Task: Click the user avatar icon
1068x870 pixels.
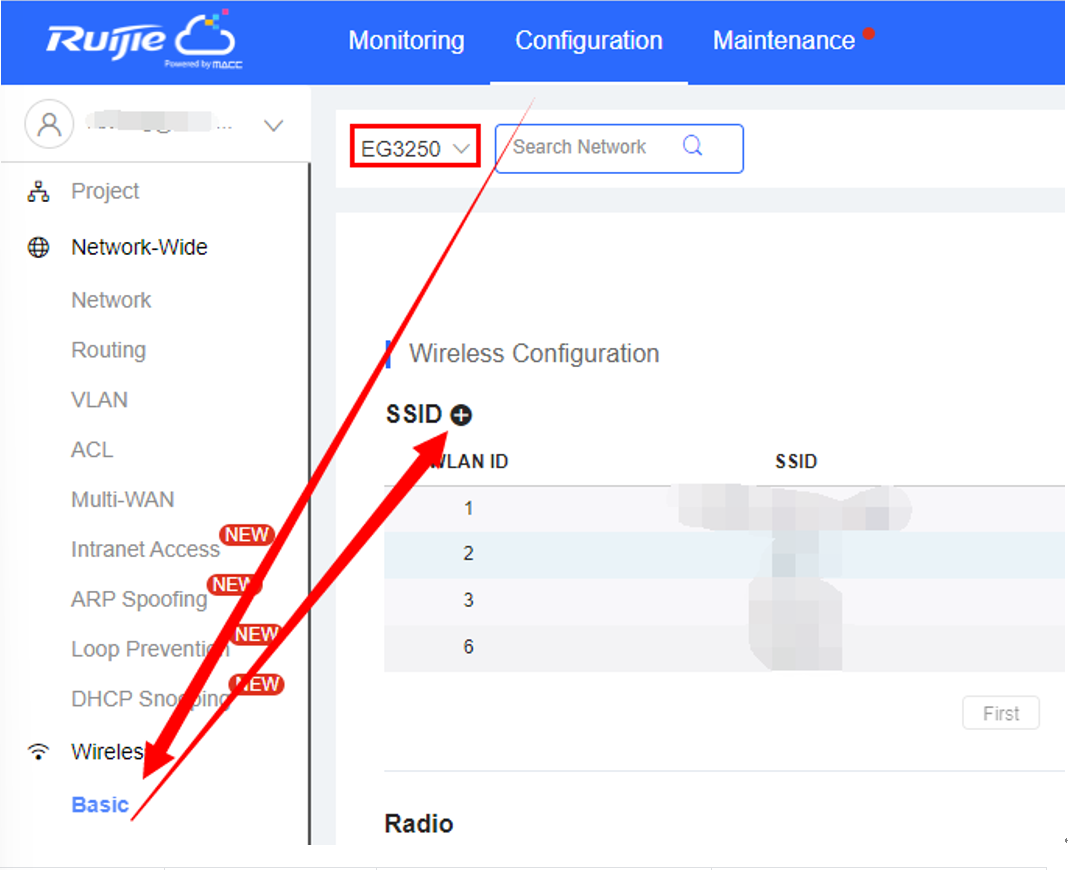Action: (49, 124)
